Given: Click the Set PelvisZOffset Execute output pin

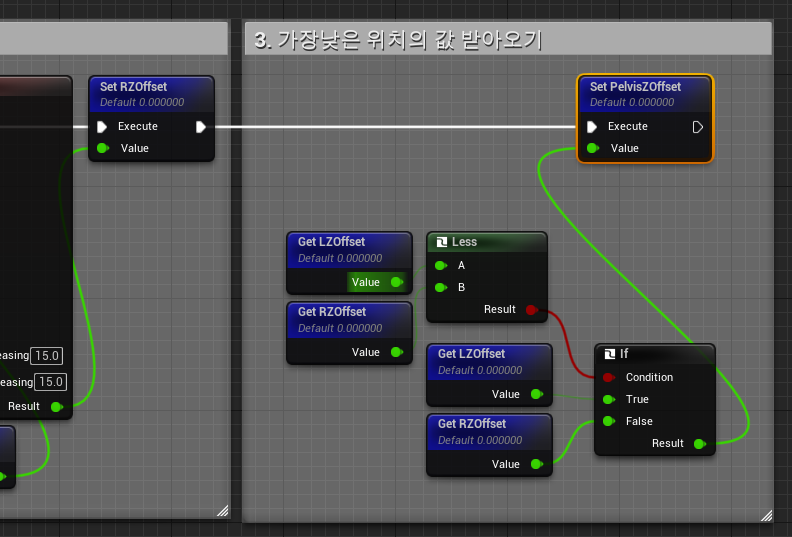Looking at the screenshot, I should click(698, 127).
